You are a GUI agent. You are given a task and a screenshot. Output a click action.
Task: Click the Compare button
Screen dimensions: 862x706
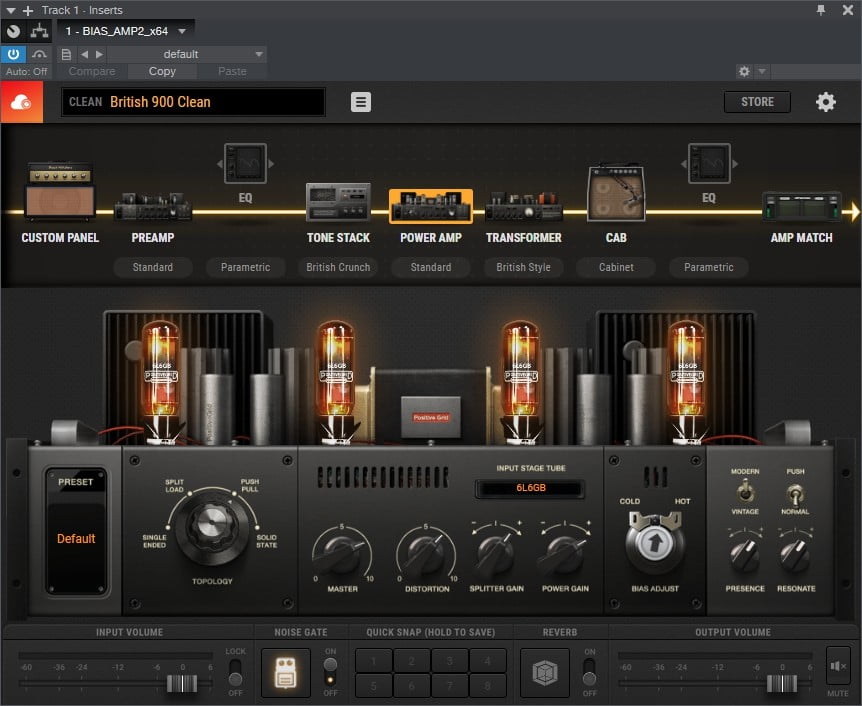[92, 71]
